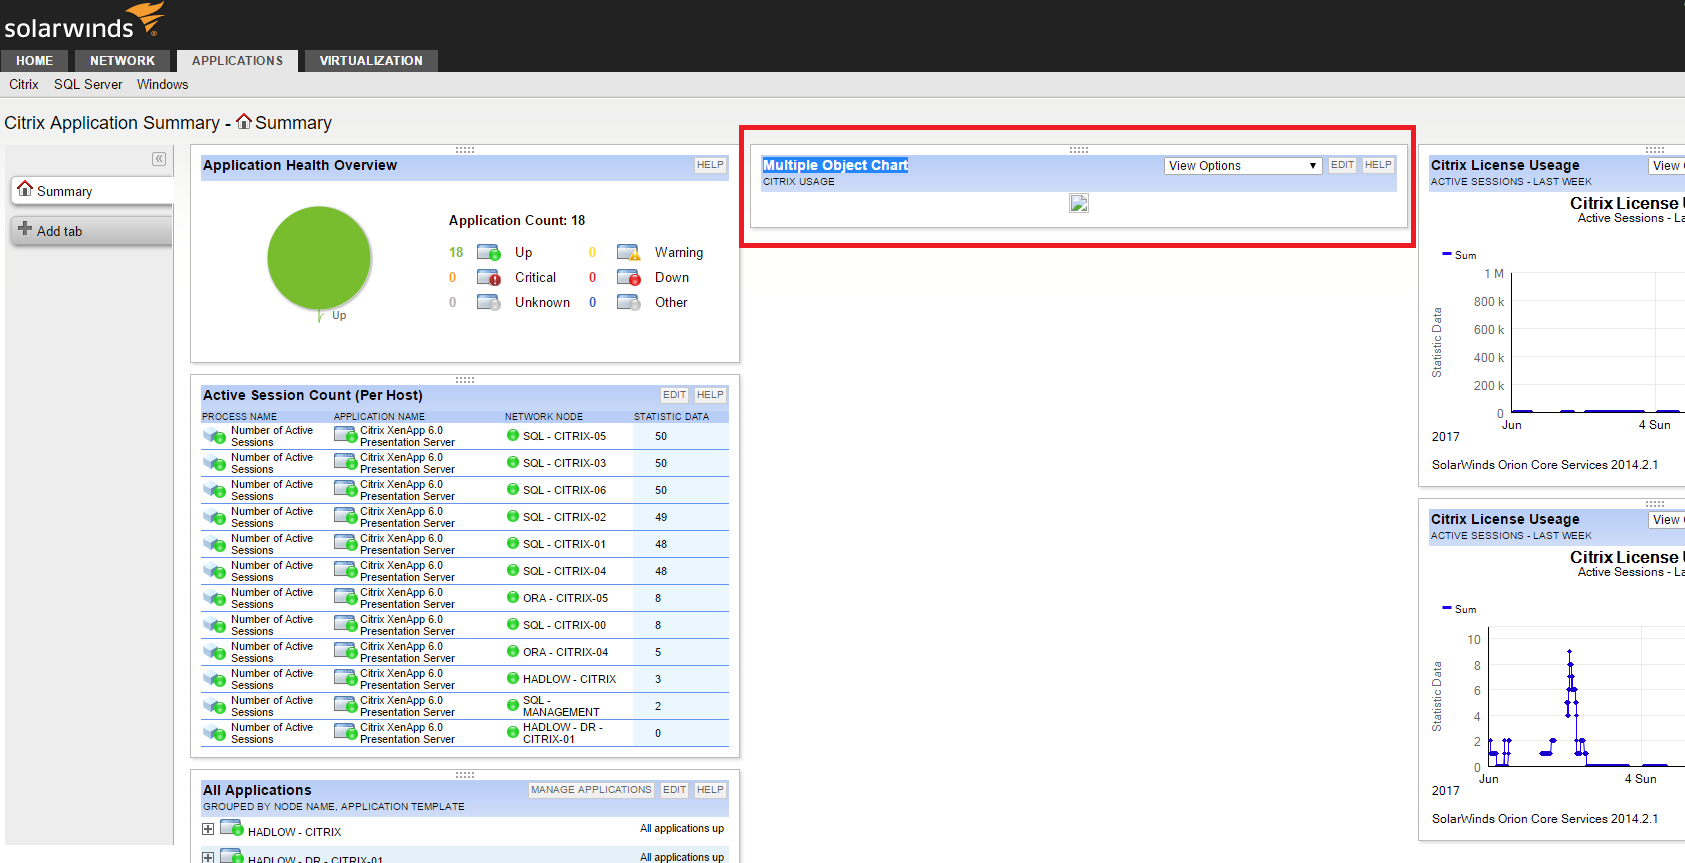
Task: Click the Down status icon
Action: [629, 277]
